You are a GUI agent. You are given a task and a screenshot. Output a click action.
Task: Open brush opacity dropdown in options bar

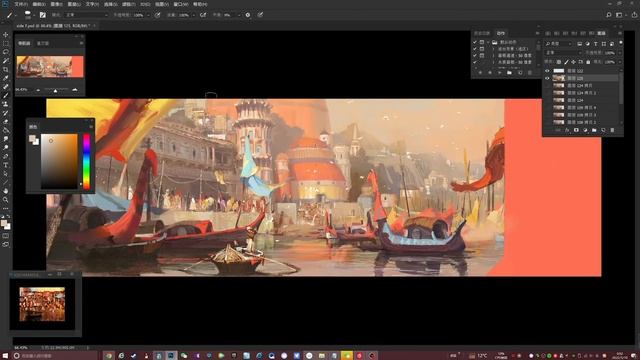pos(147,15)
